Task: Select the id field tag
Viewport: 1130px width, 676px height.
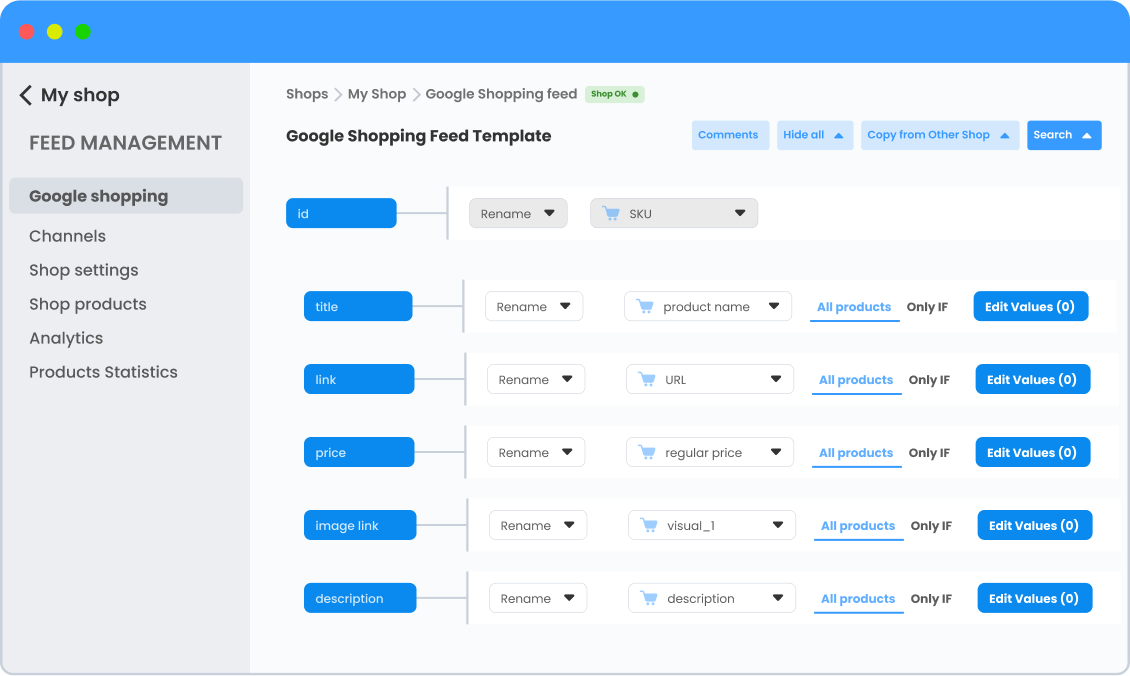Action: [341, 213]
